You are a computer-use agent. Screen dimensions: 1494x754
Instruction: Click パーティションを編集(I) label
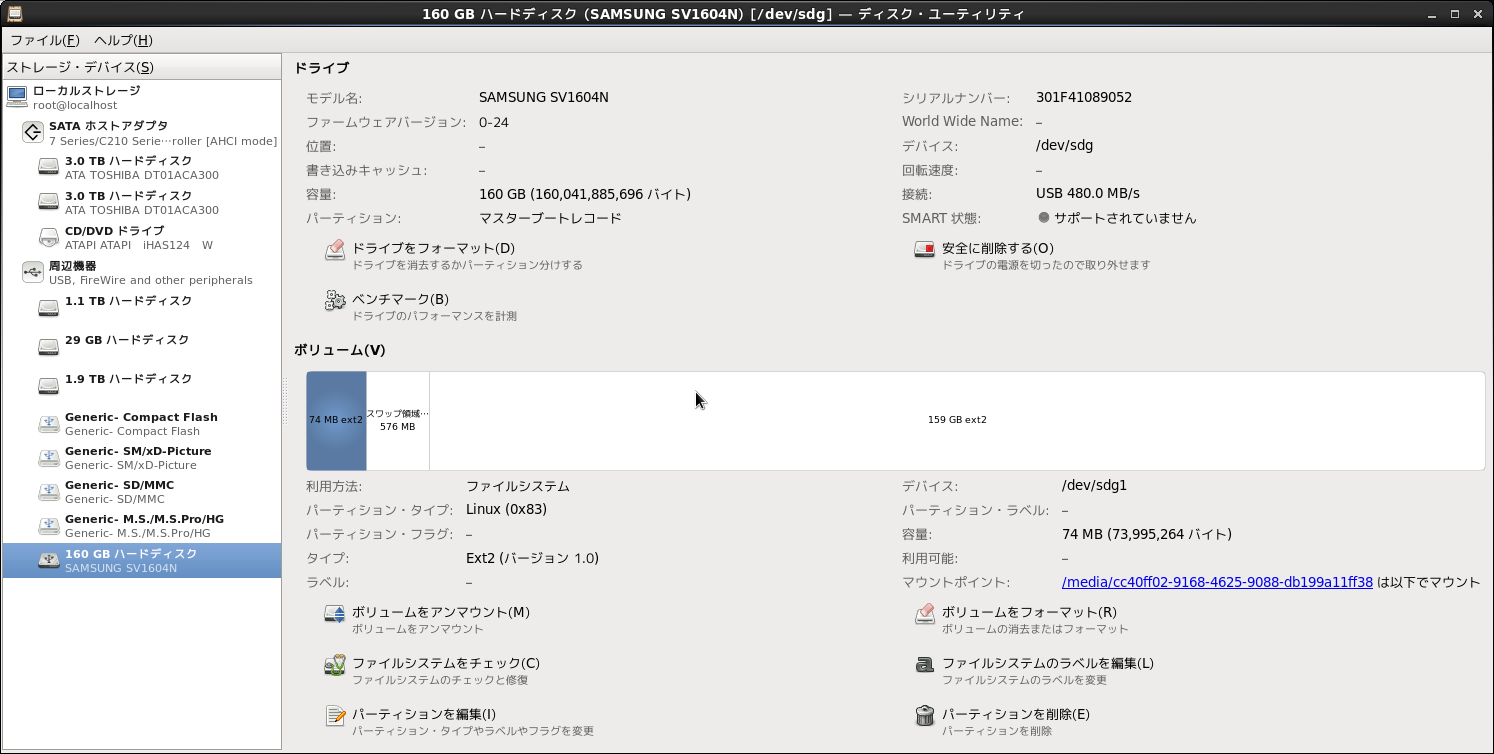coord(424,714)
